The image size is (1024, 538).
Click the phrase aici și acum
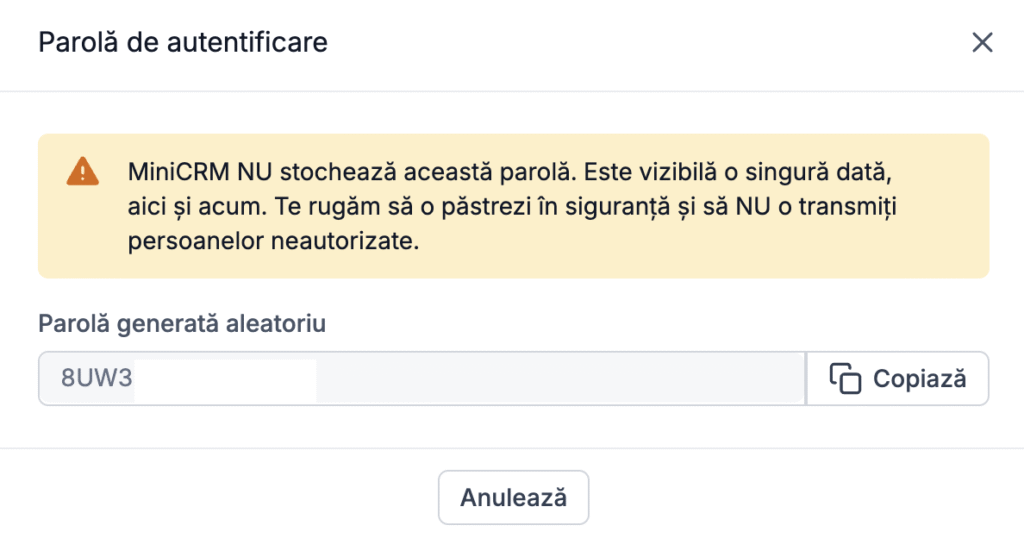point(197,207)
